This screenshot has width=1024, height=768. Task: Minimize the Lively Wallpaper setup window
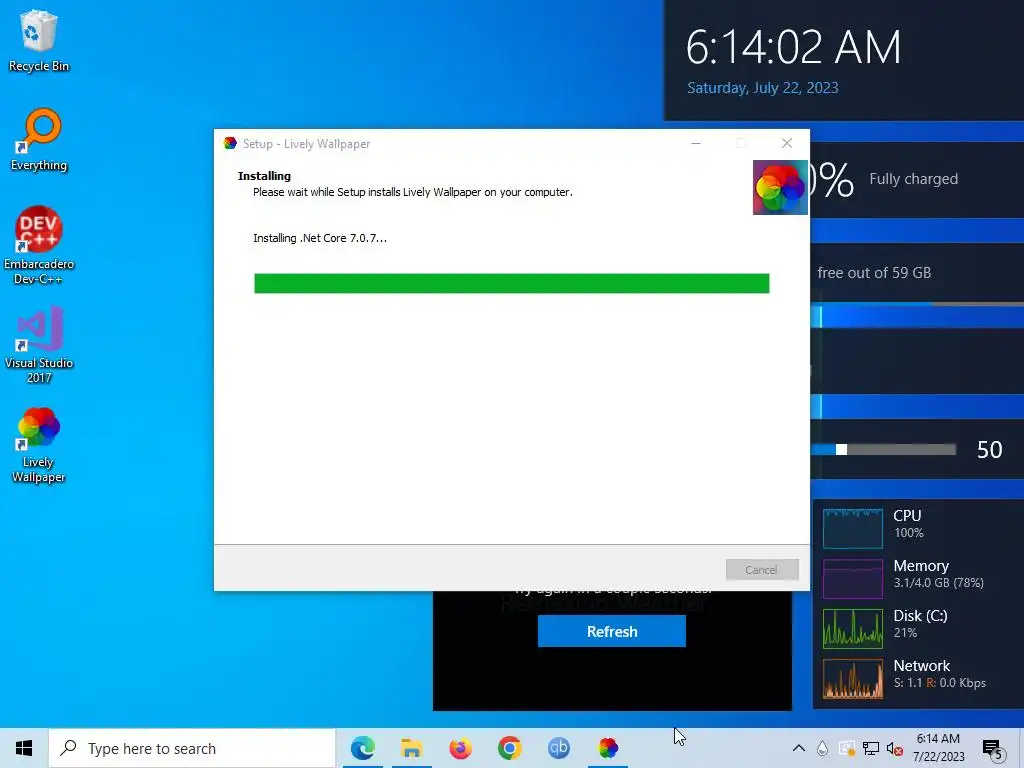click(696, 143)
